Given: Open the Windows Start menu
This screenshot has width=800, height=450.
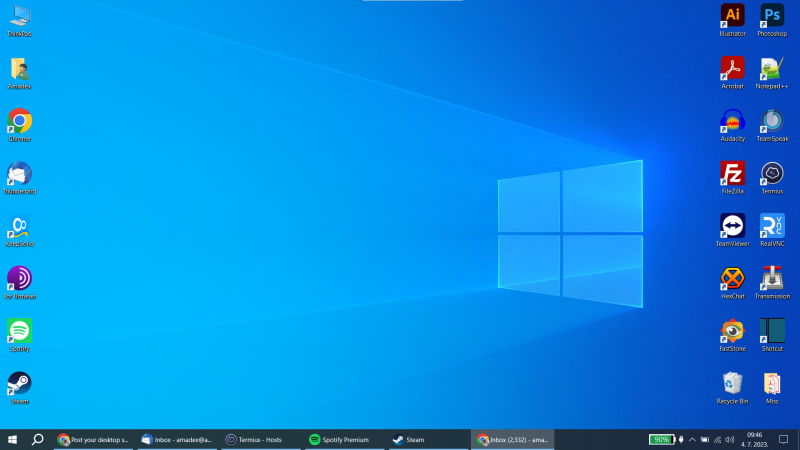Looking at the screenshot, I should [x=13, y=439].
